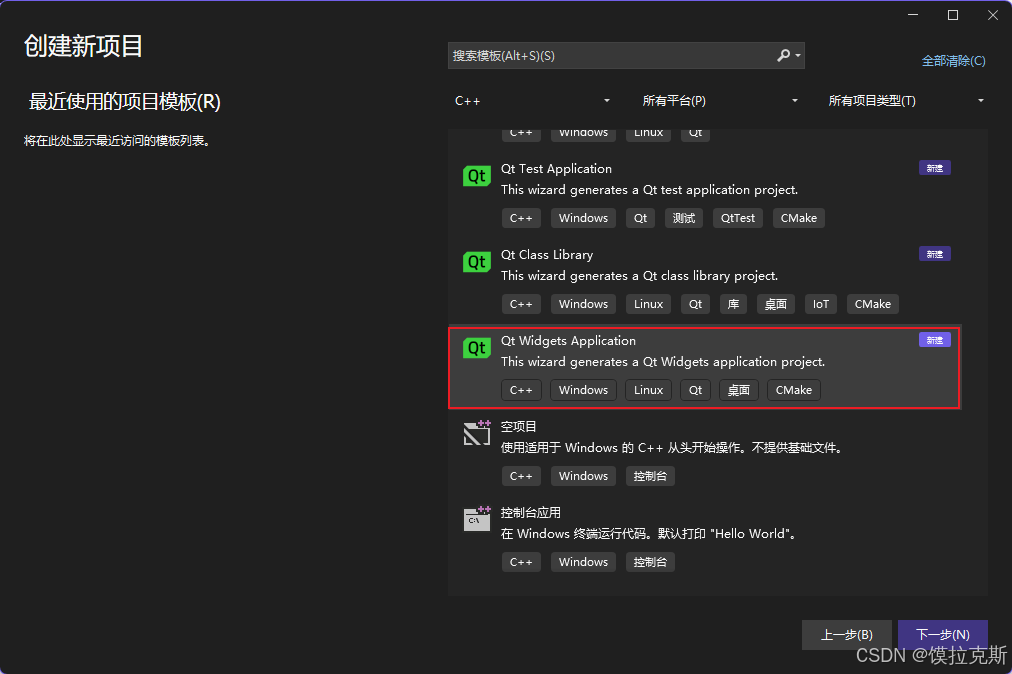Click the 控制台 tag under 空项目
The image size is (1012, 674).
(x=650, y=476)
